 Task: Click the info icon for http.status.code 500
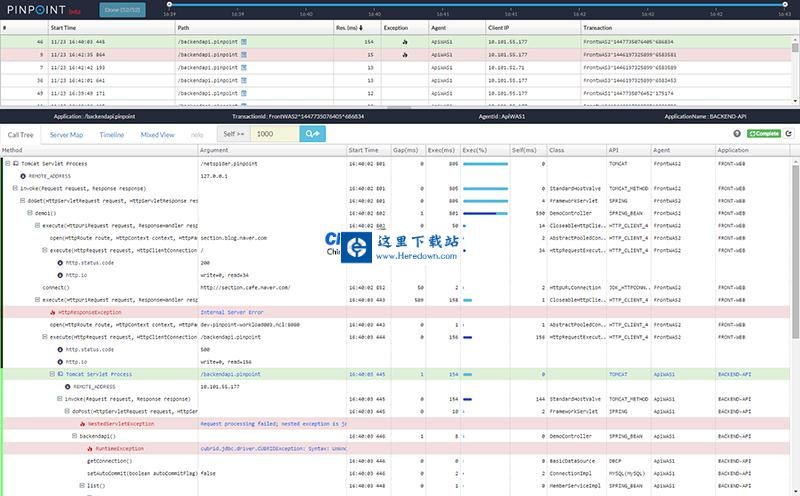click(x=60, y=350)
